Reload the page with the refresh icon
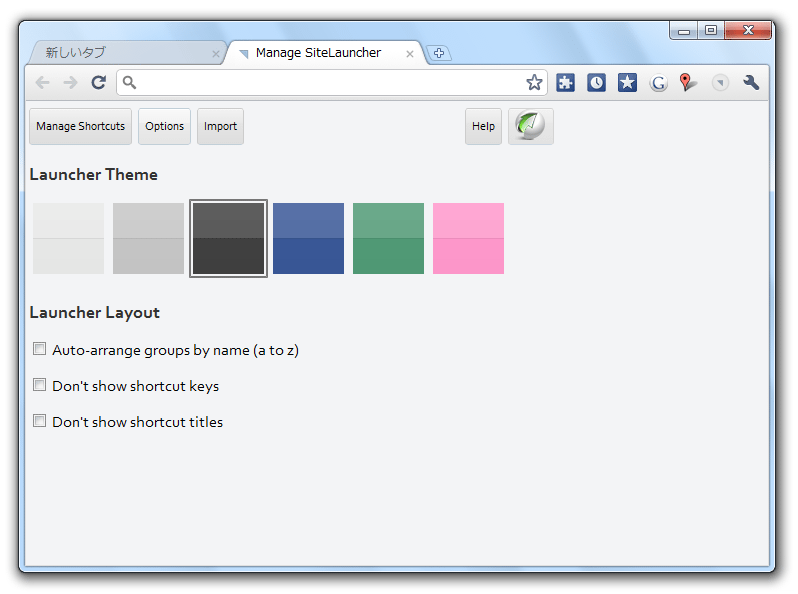This screenshot has height=594, width=798. click(99, 82)
